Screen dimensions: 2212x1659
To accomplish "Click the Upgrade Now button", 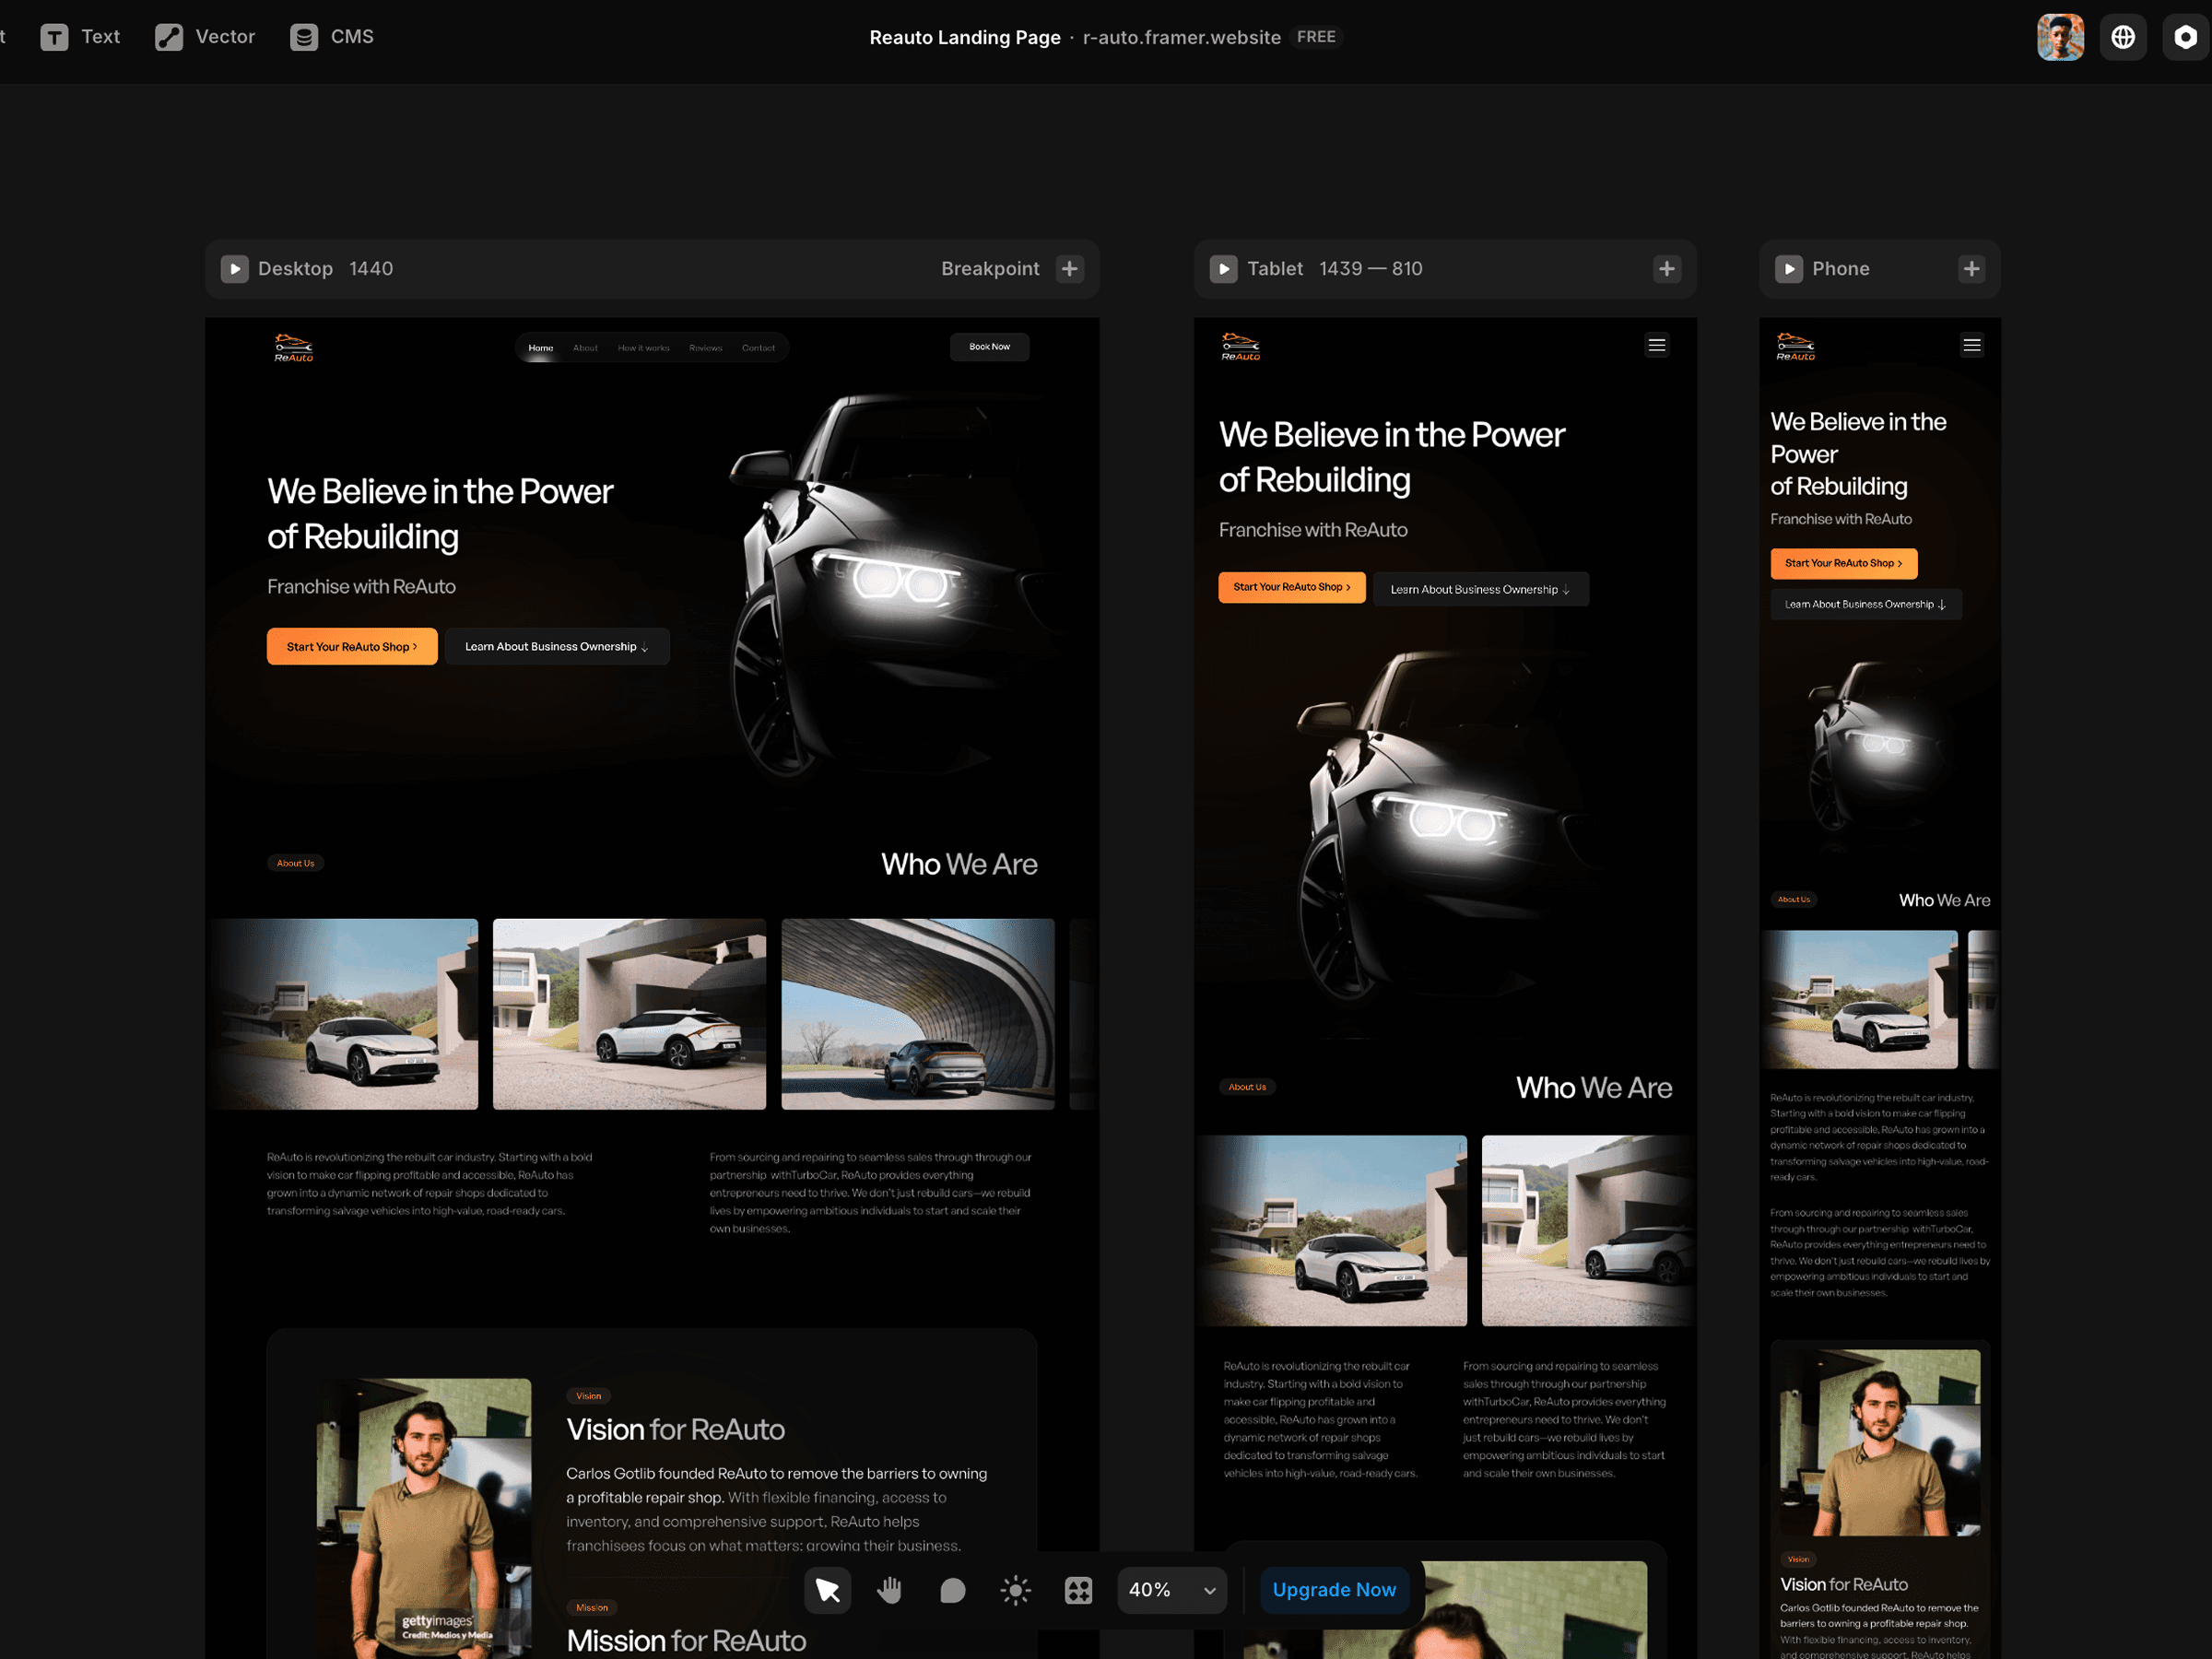I will [1333, 1589].
